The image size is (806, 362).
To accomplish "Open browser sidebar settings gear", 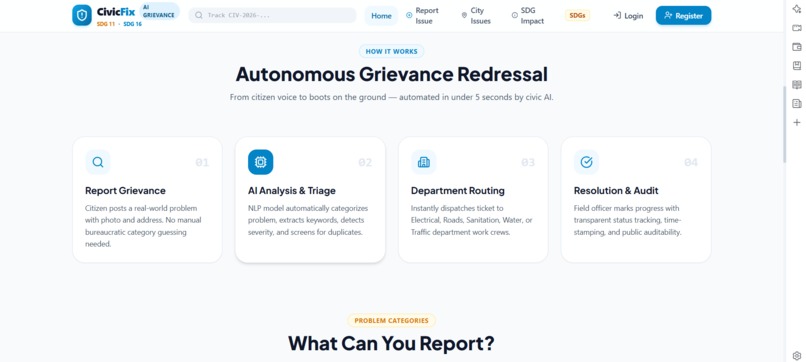I will [797, 355].
